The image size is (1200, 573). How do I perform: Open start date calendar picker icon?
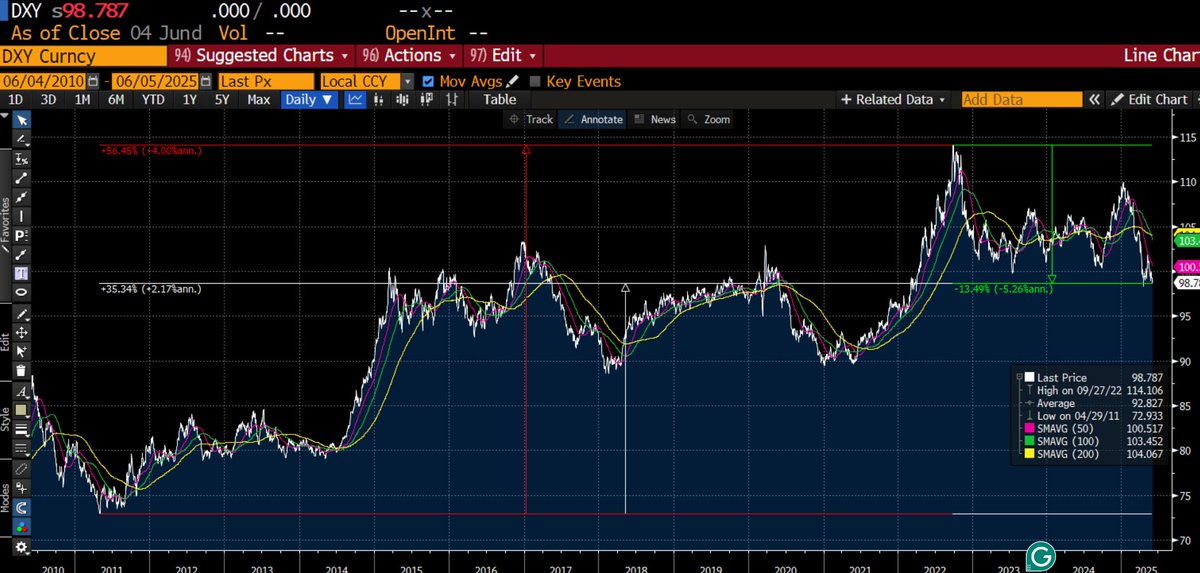point(94,81)
